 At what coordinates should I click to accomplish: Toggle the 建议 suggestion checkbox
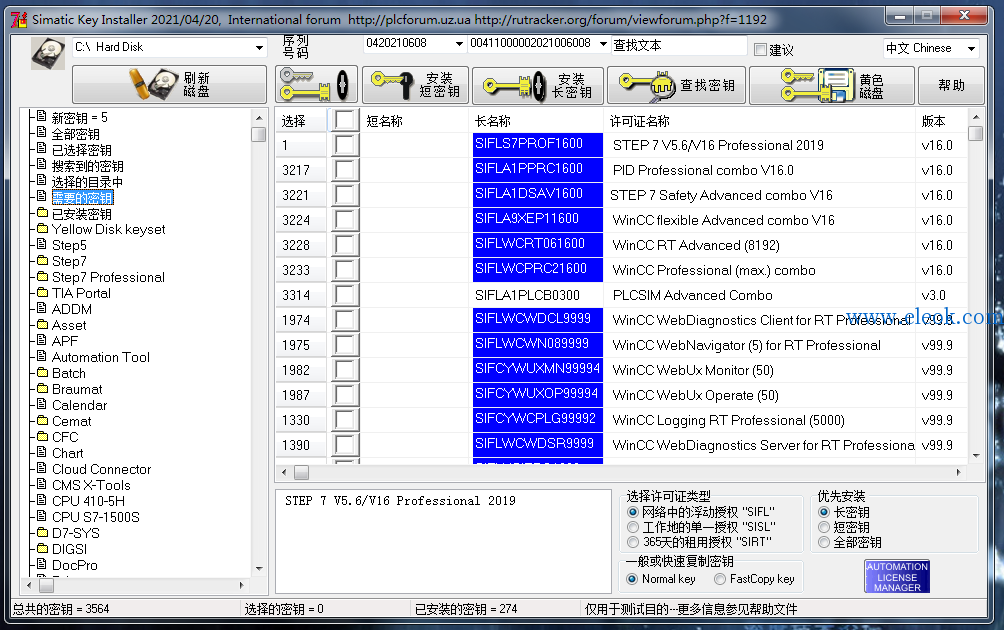pyautogui.click(x=761, y=49)
